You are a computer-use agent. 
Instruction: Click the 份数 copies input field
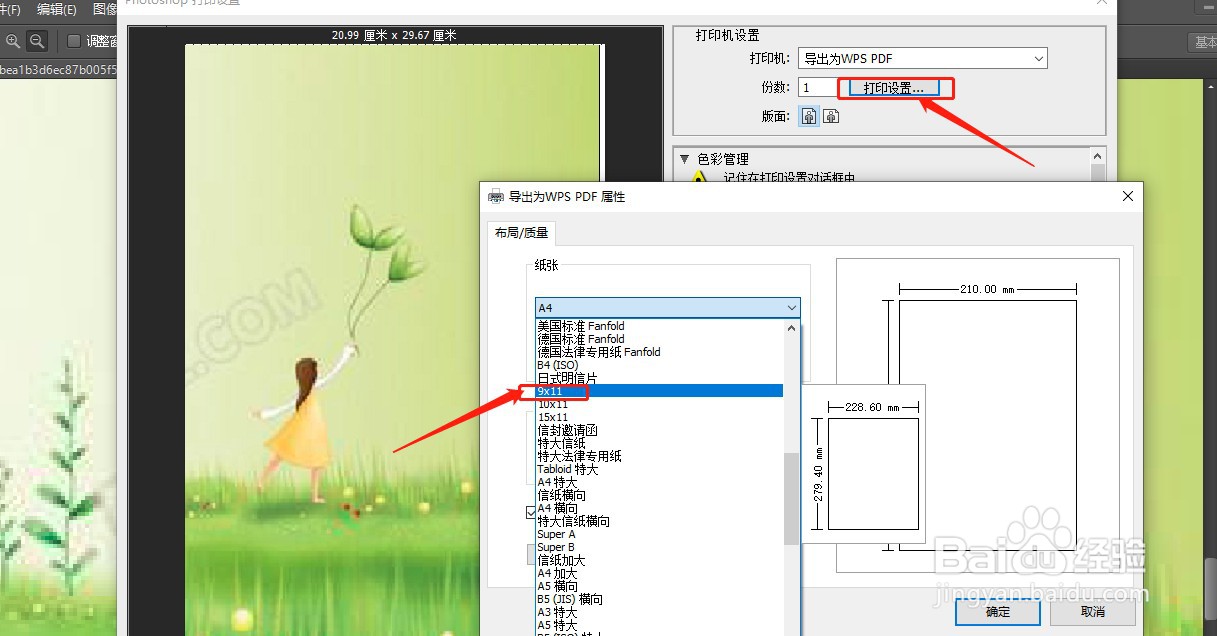[x=817, y=87]
